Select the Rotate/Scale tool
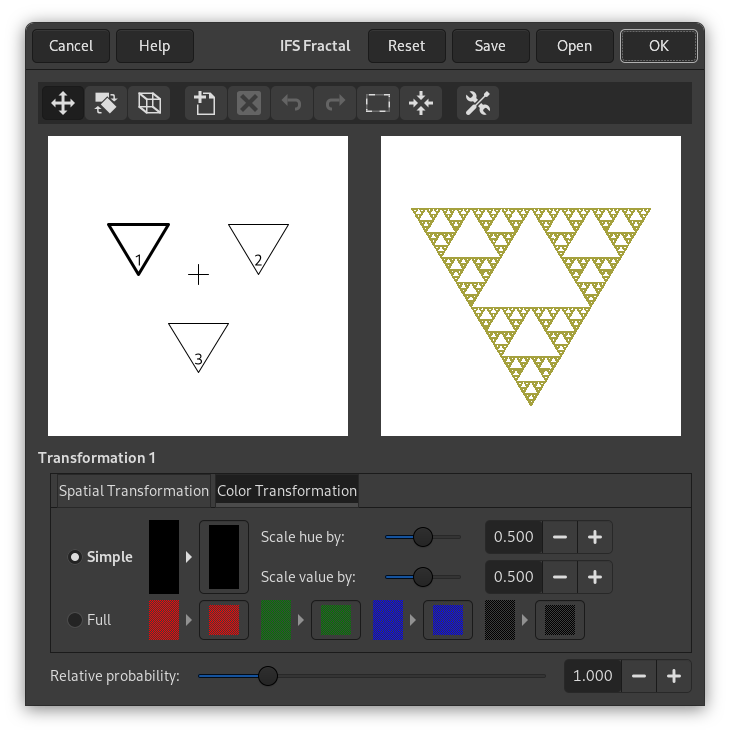 (106, 103)
